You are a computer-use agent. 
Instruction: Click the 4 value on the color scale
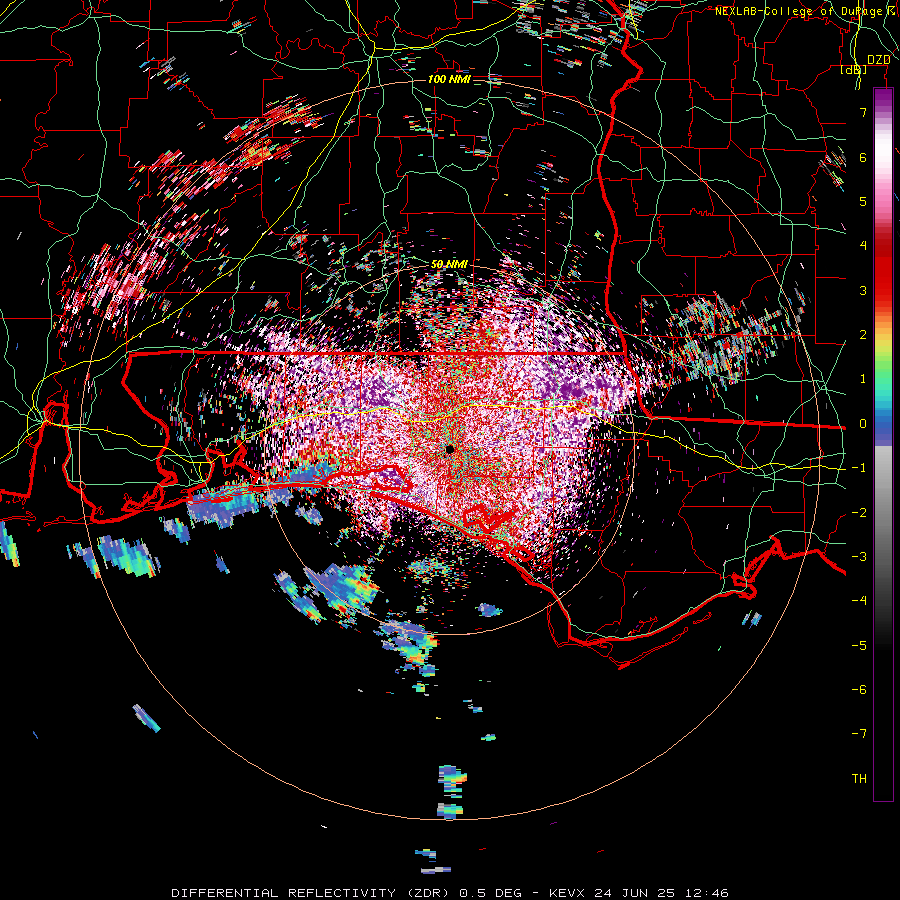(x=863, y=246)
